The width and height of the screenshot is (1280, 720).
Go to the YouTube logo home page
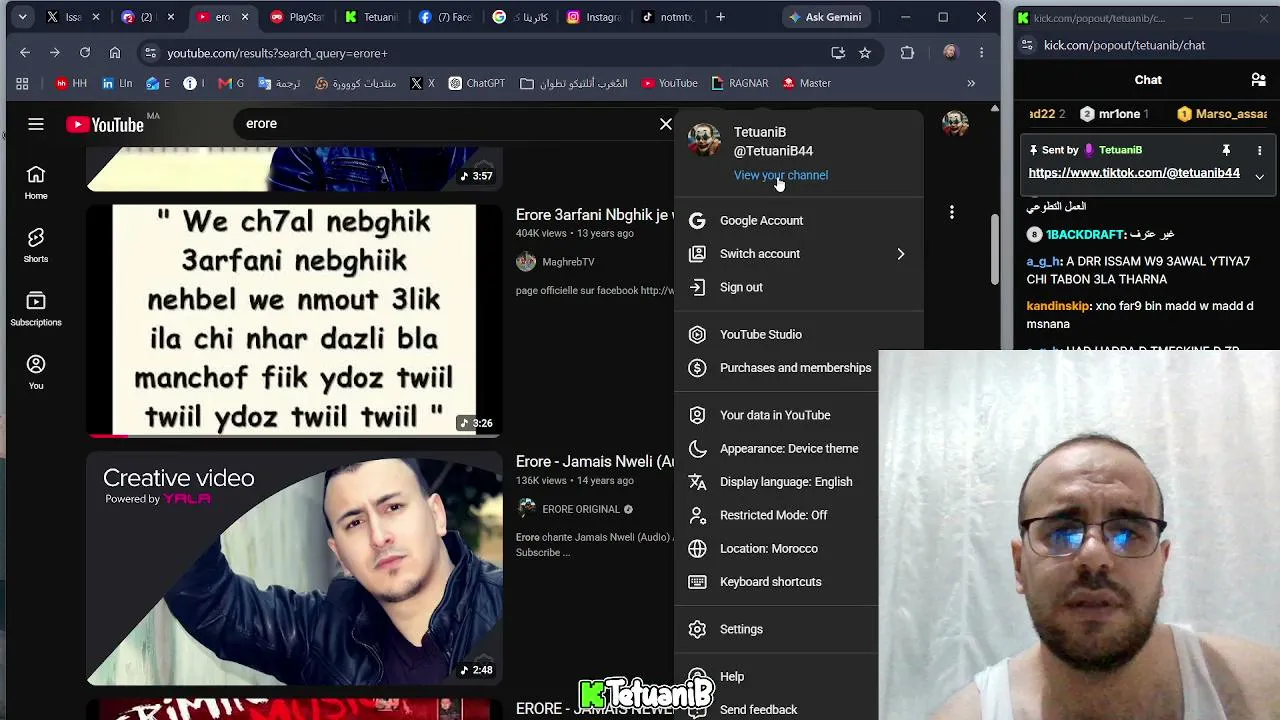tap(105, 124)
